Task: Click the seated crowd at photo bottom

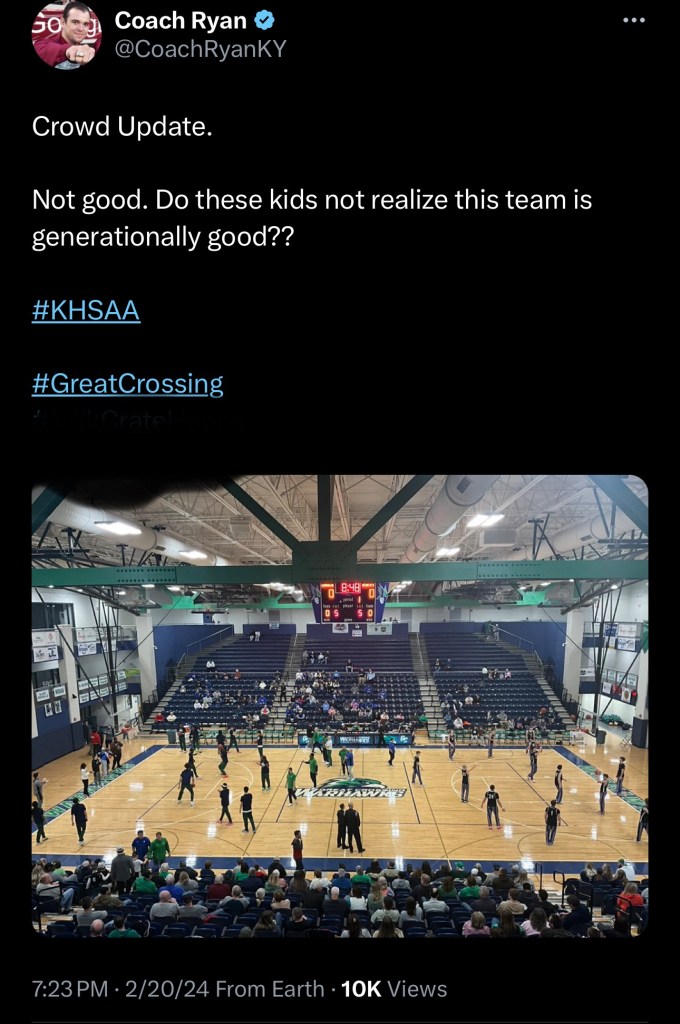Action: (340, 900)
